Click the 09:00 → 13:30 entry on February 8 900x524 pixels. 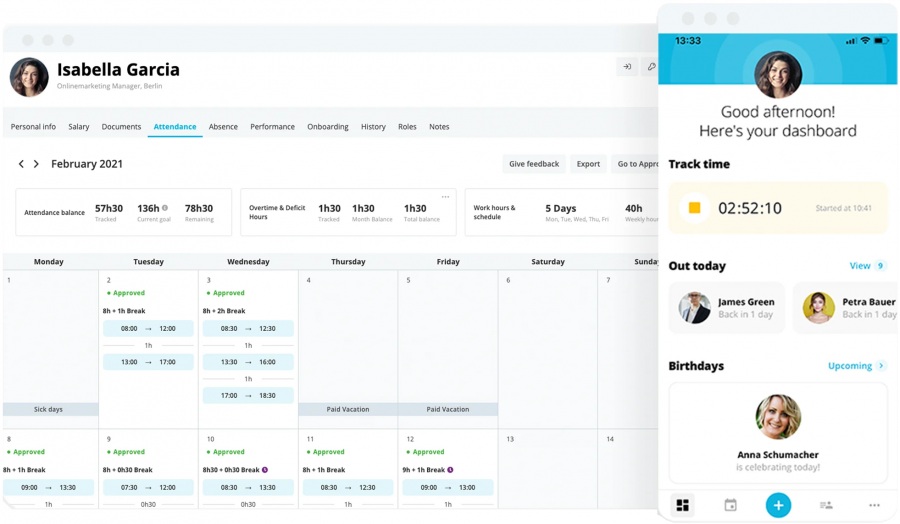[48, 487]
